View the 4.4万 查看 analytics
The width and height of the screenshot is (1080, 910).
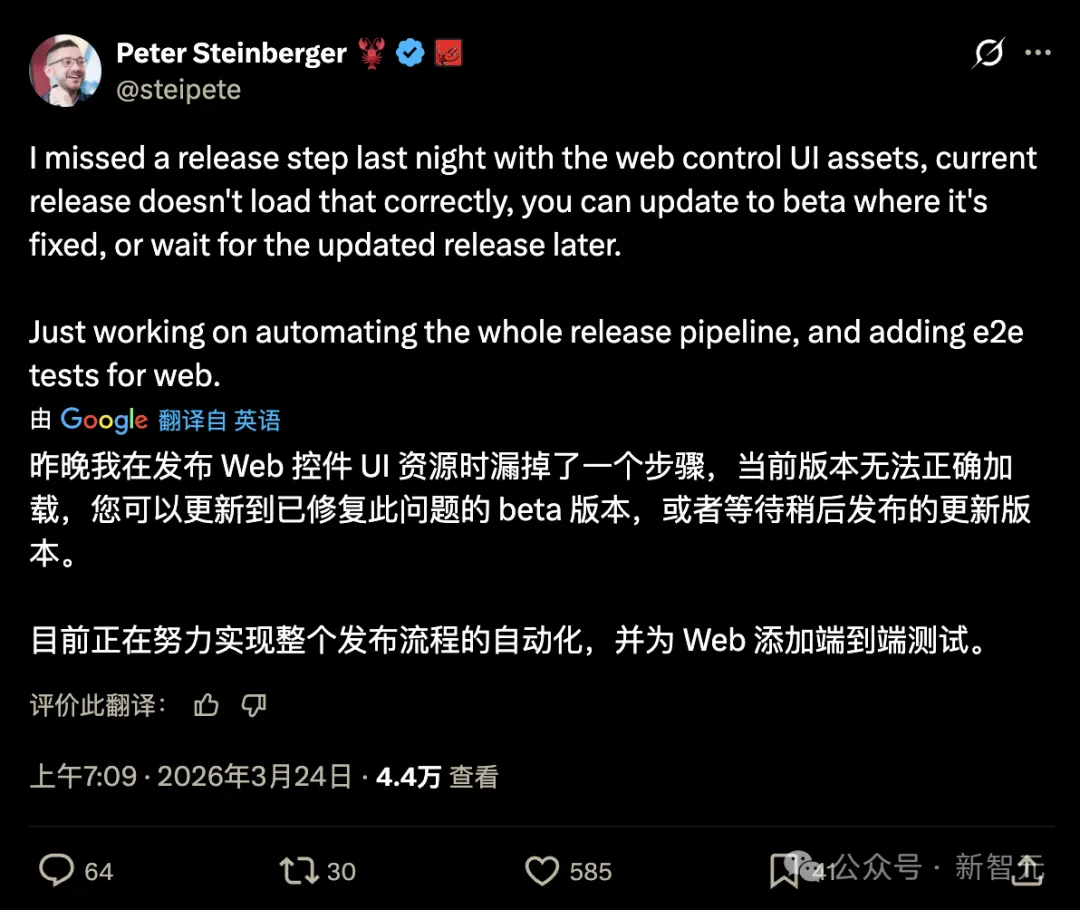point(437,777)
